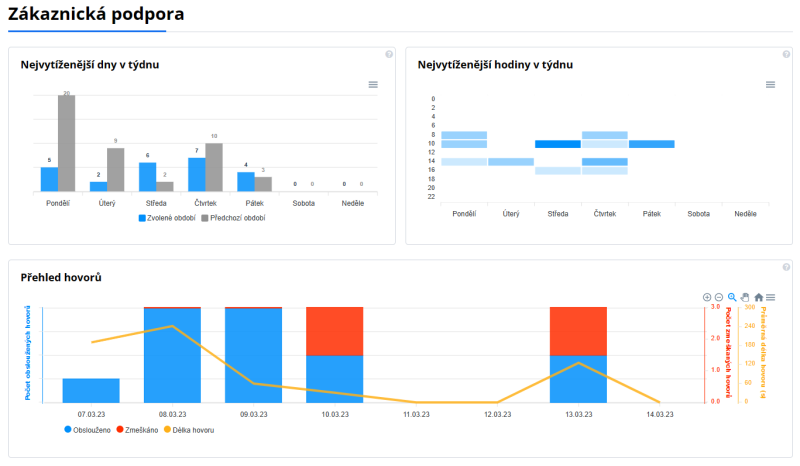Open hamburger menu of busiest hours heatmap
The height and width of the screenshot is (466, 800).
point(770,85)
